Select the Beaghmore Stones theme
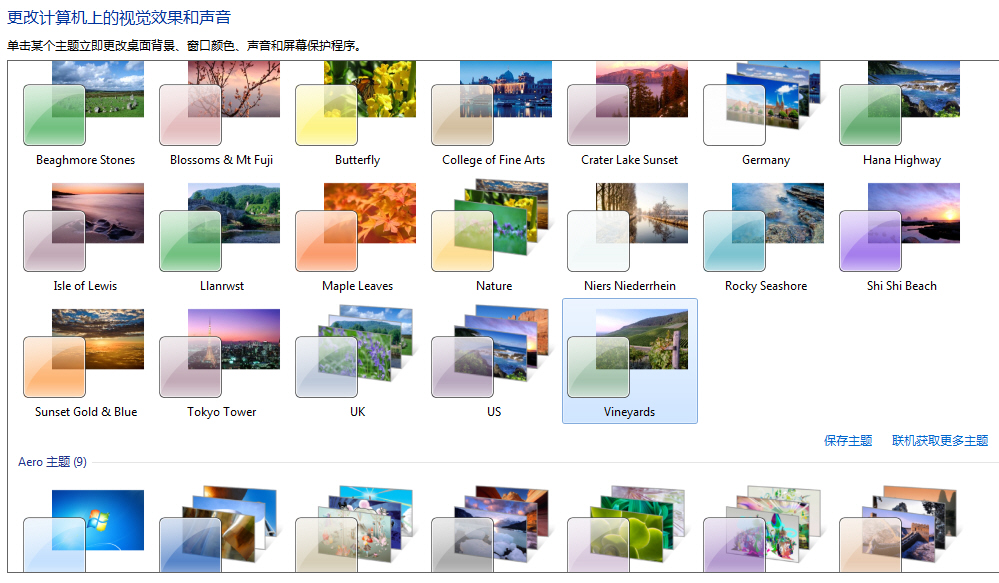 pos(83,110)
